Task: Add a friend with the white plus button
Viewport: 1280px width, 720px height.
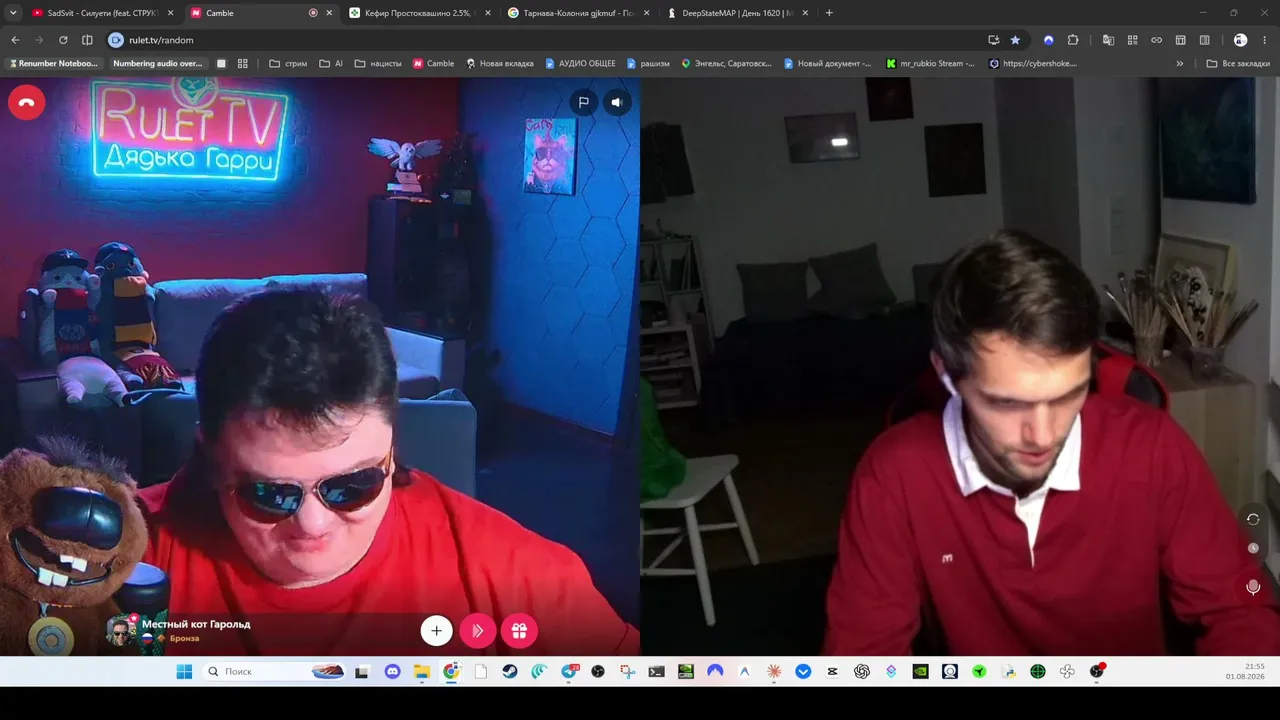Action: (x=436, y=630)
